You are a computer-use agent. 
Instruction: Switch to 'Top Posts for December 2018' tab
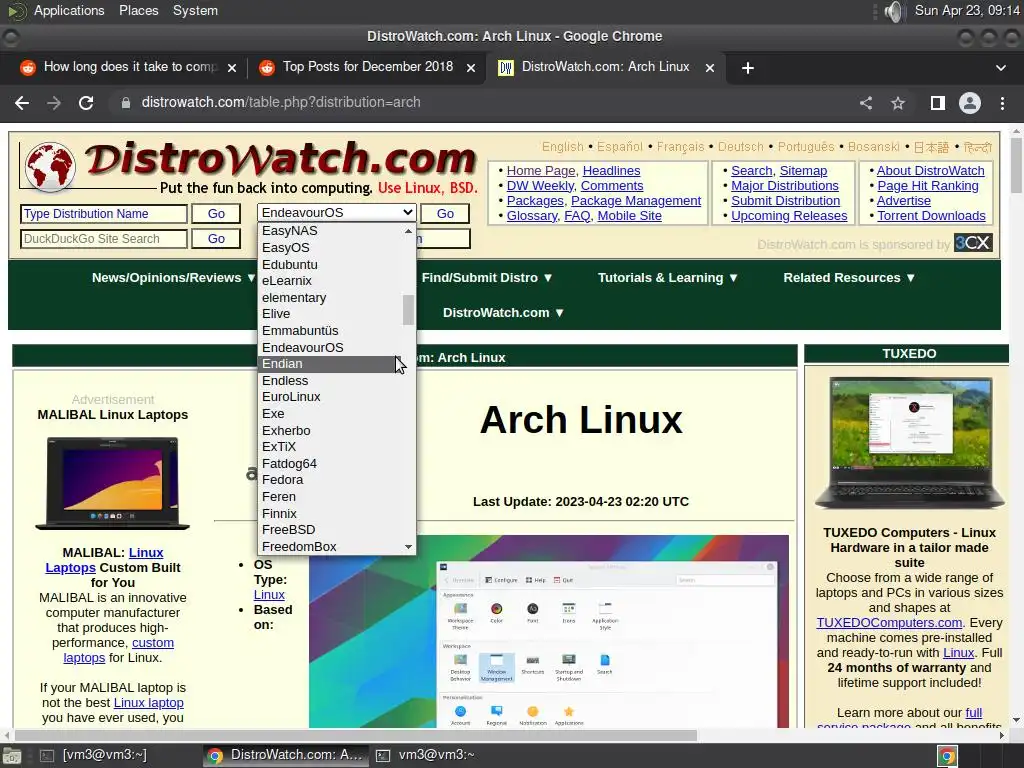(x=368, y=67)
